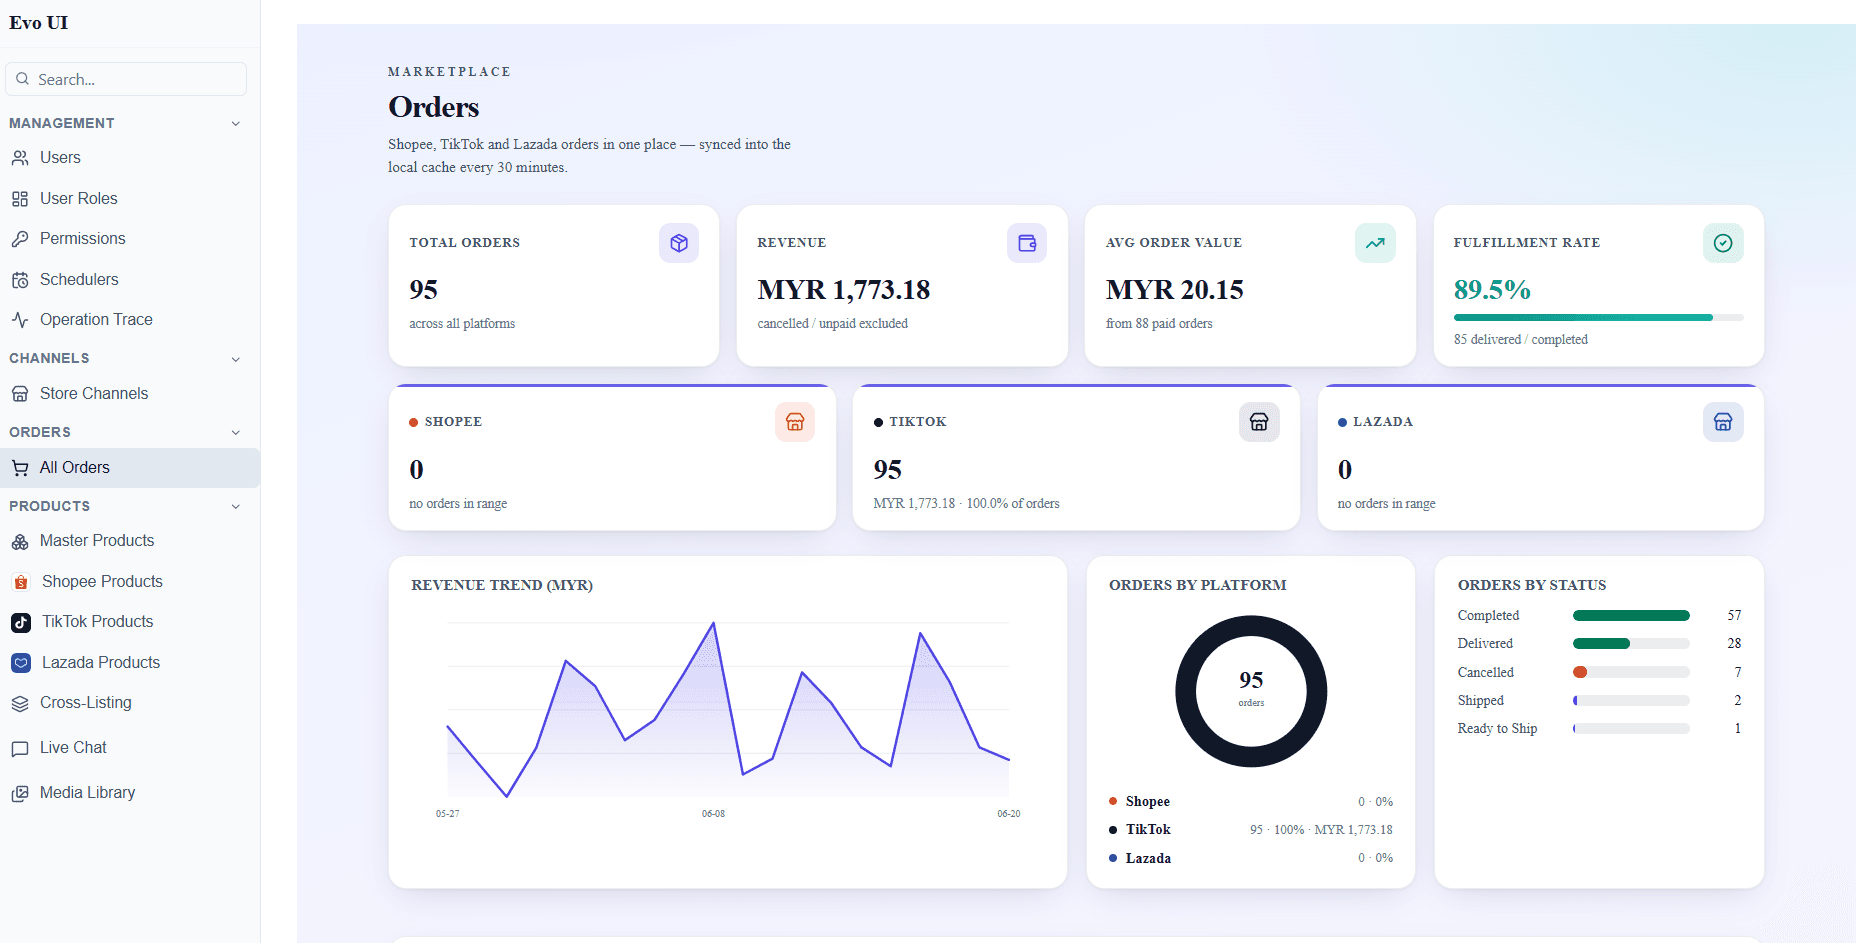Click the 06-08 chart axis label
This screenshot has width=1857, height=943.
tap(713, 814)
